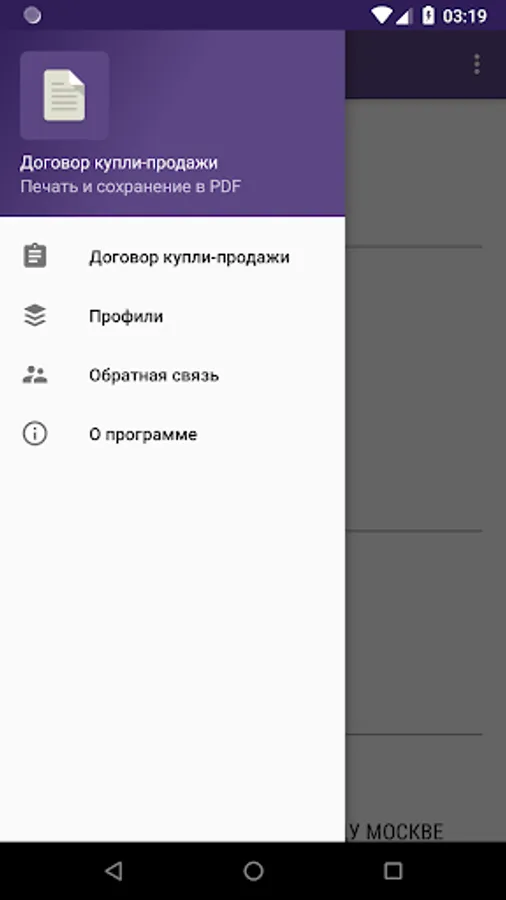Open the three-dot overflow menu
The image size is (506, 900).
click(477, 64)
